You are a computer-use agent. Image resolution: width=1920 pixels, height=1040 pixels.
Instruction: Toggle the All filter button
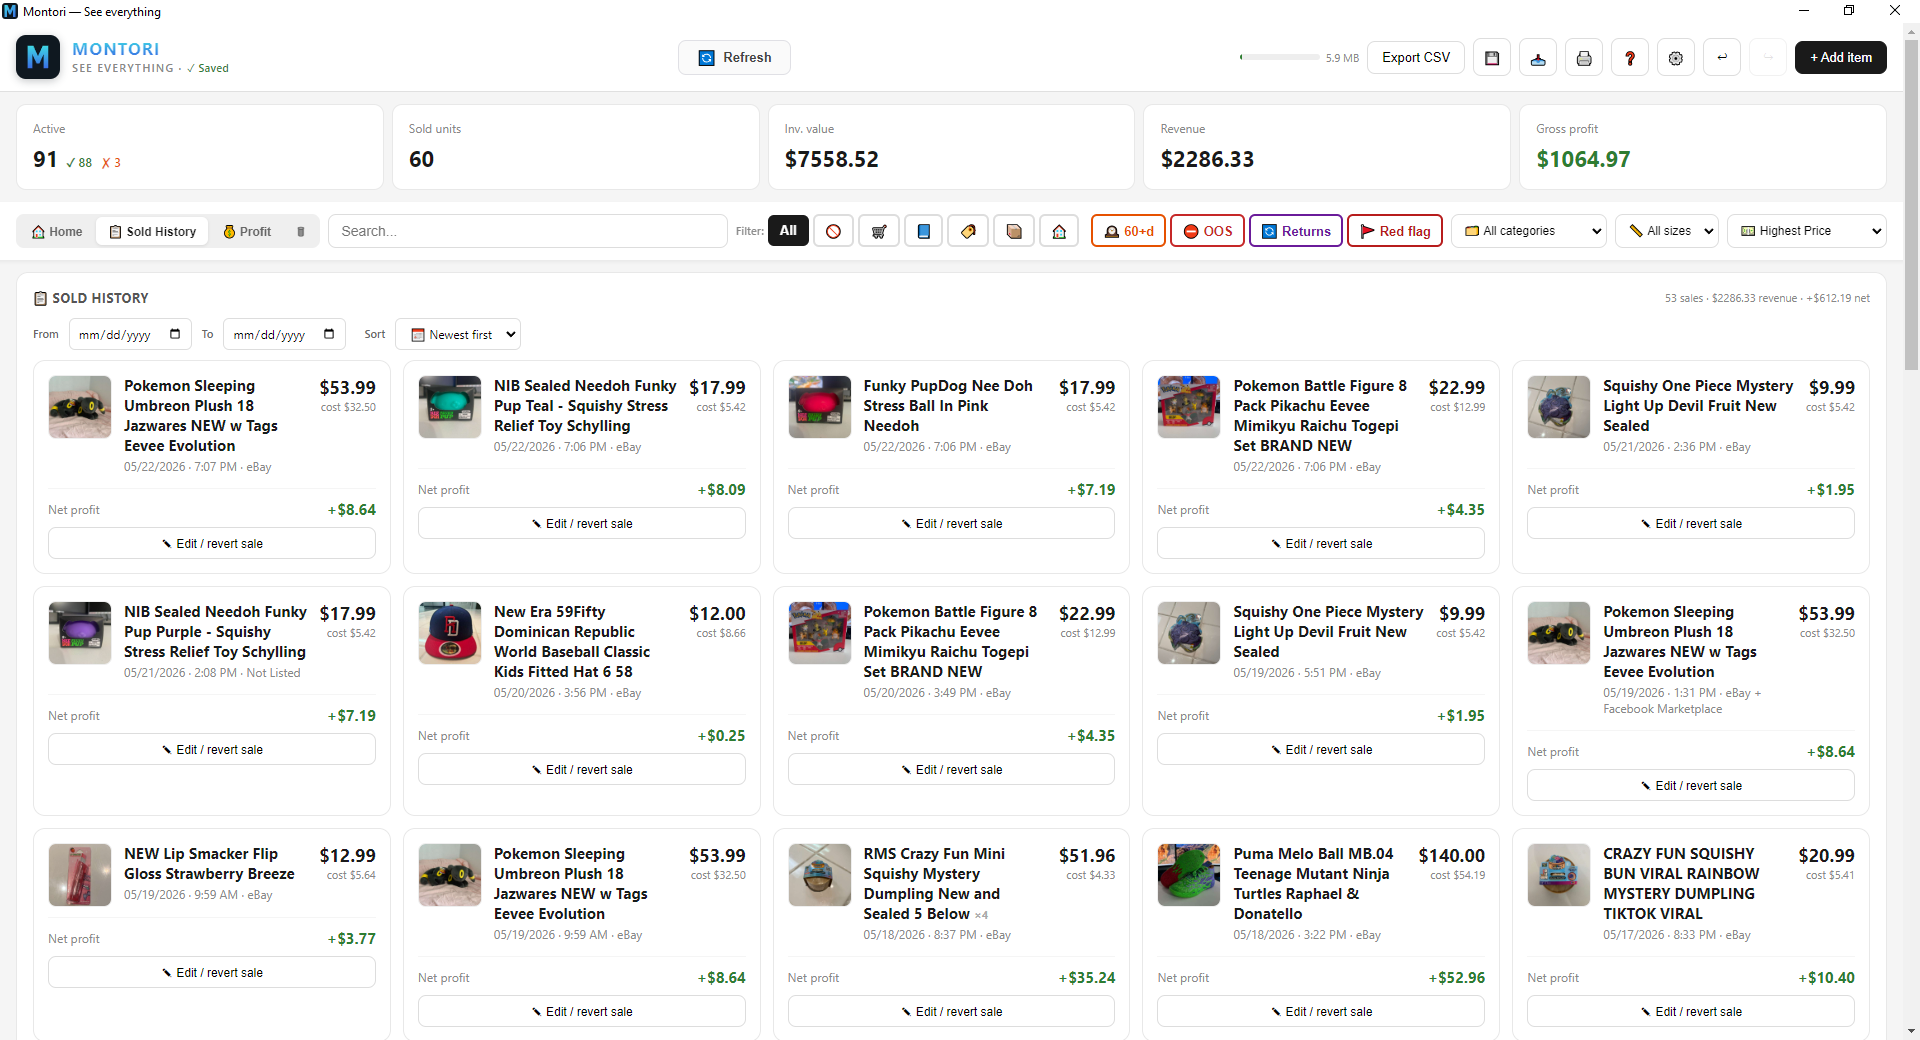788,231
